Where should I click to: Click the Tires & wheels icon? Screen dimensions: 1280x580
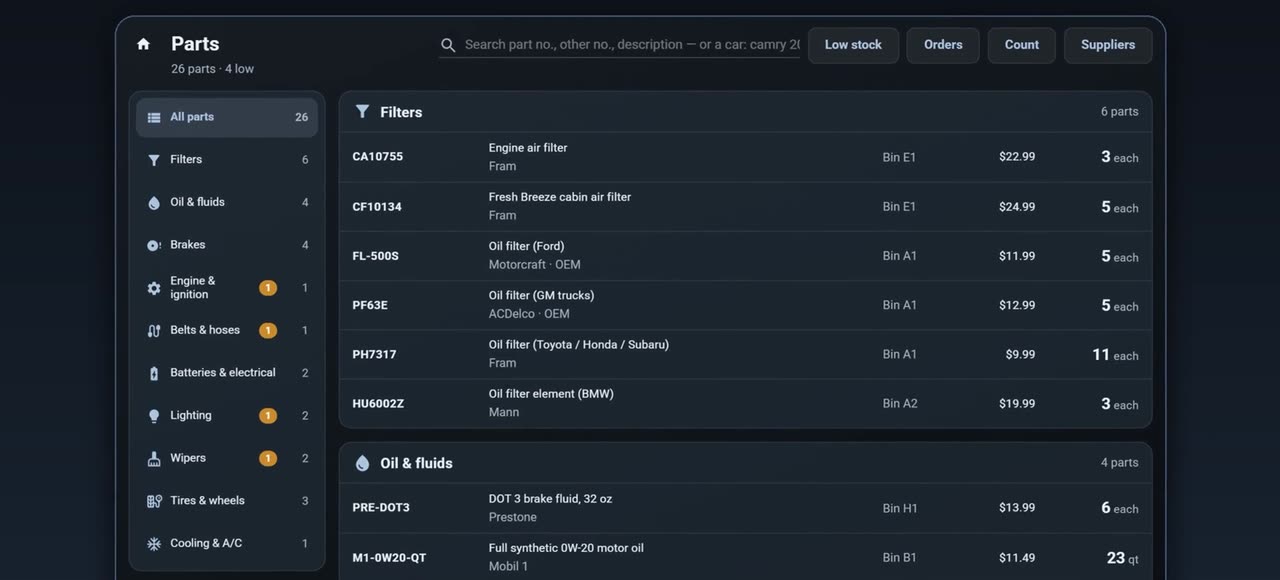coord(154,501)
